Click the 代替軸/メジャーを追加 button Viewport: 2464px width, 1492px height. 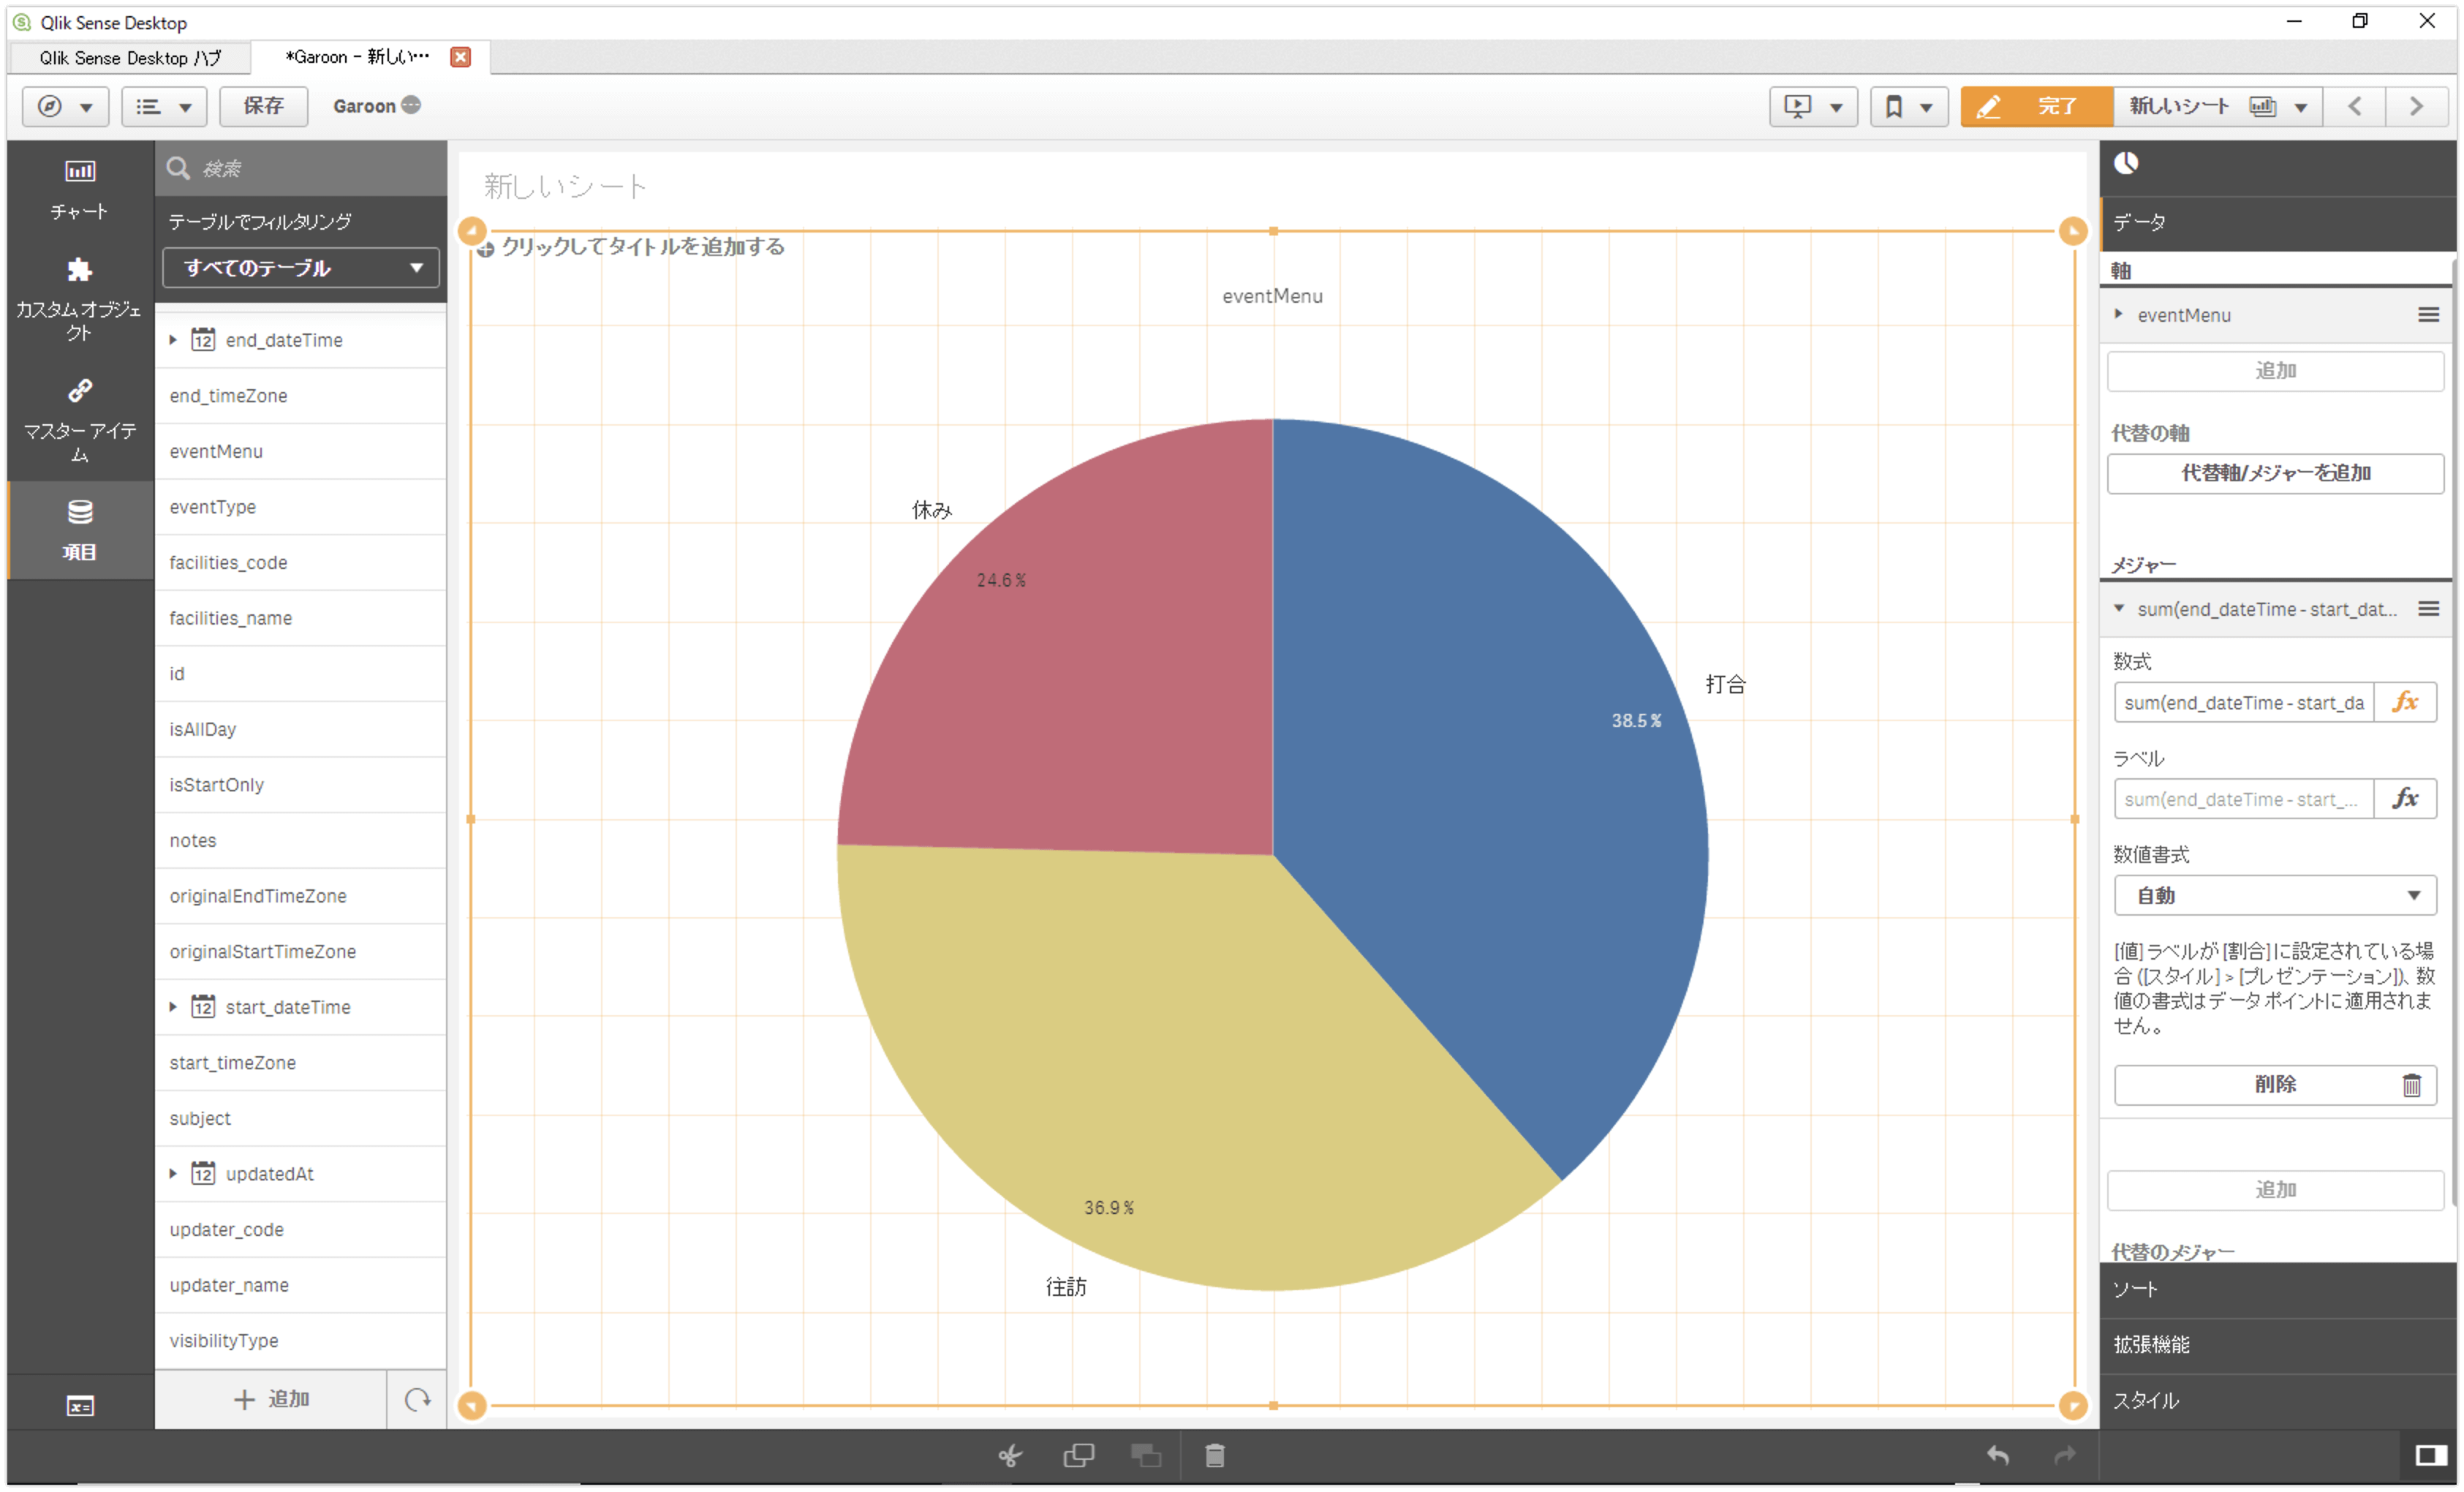click(2274, 473)
